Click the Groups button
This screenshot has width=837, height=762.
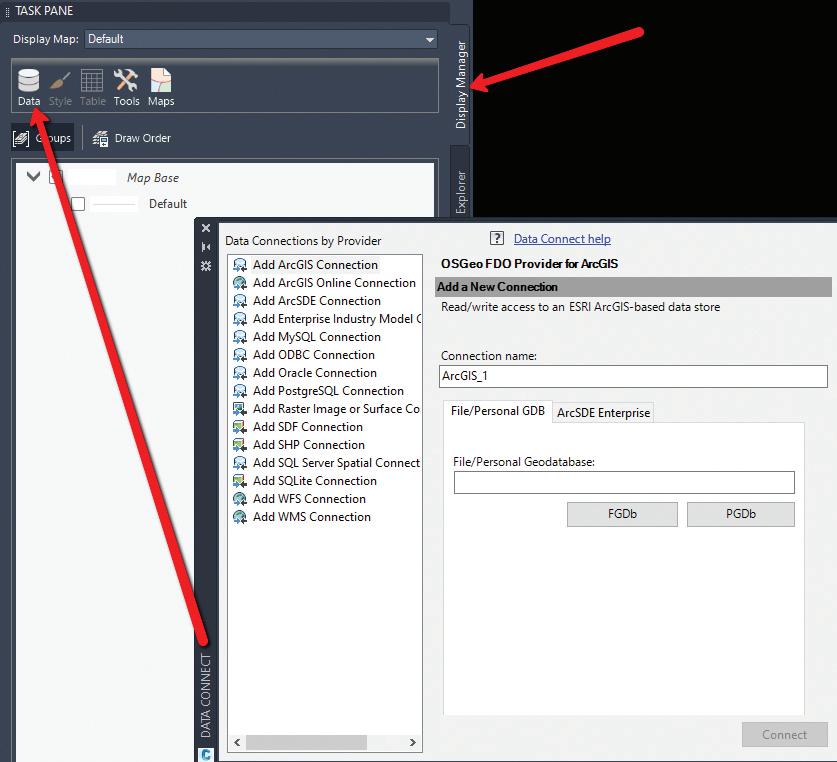click(x=42, y=138)
